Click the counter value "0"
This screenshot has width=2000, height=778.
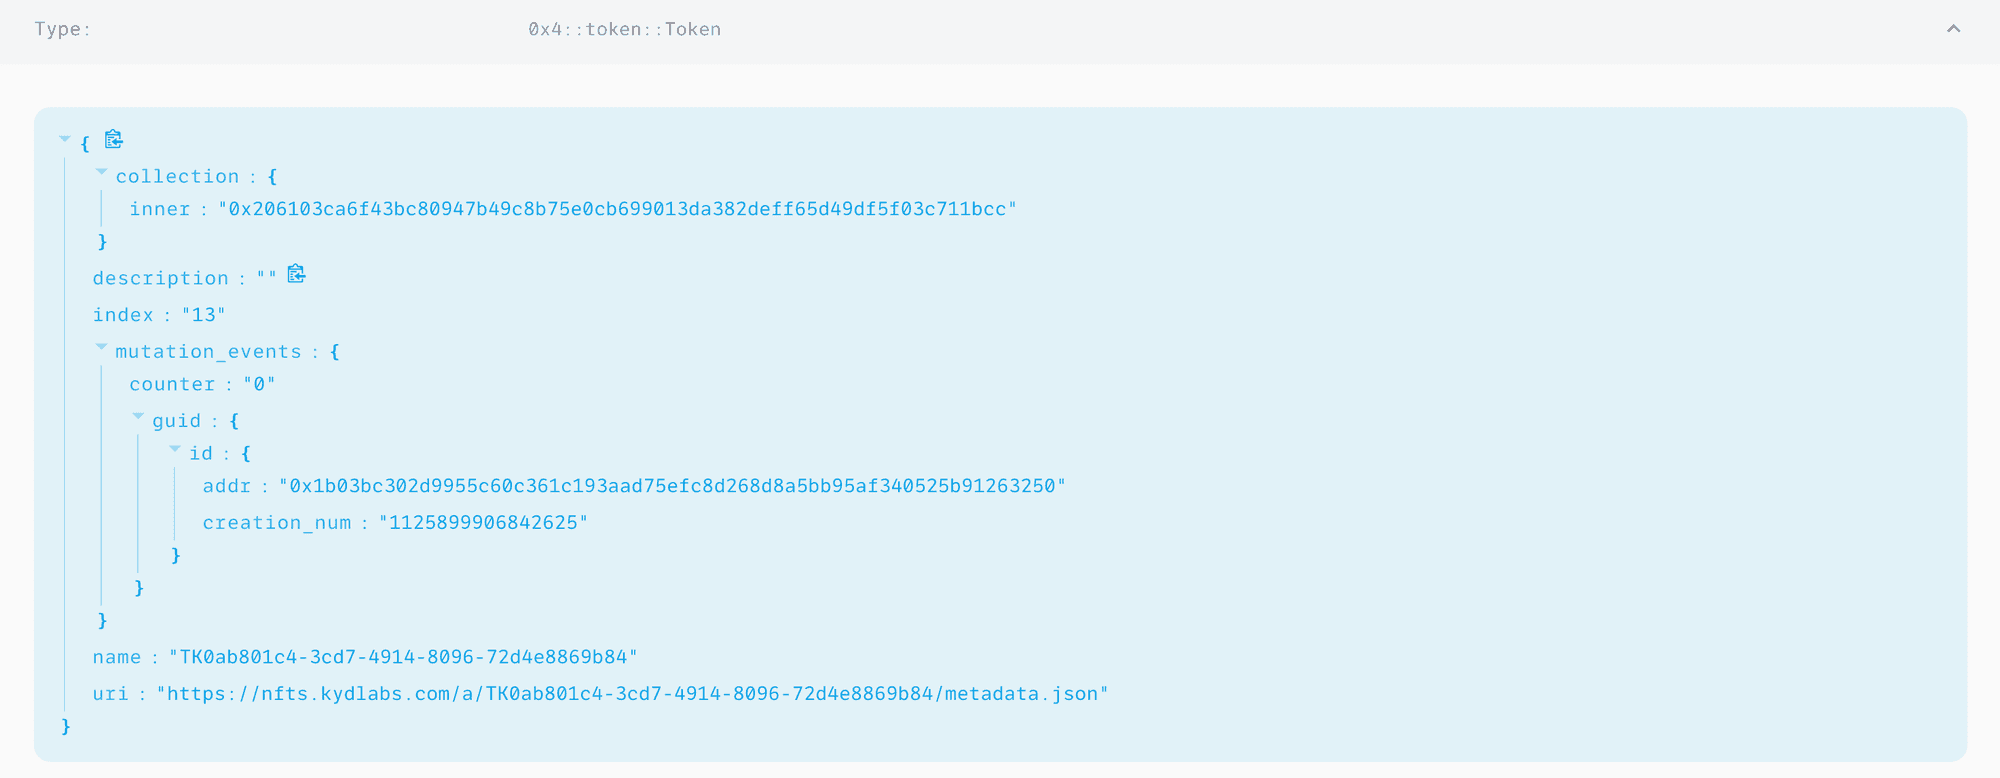(x=259, y=384)
